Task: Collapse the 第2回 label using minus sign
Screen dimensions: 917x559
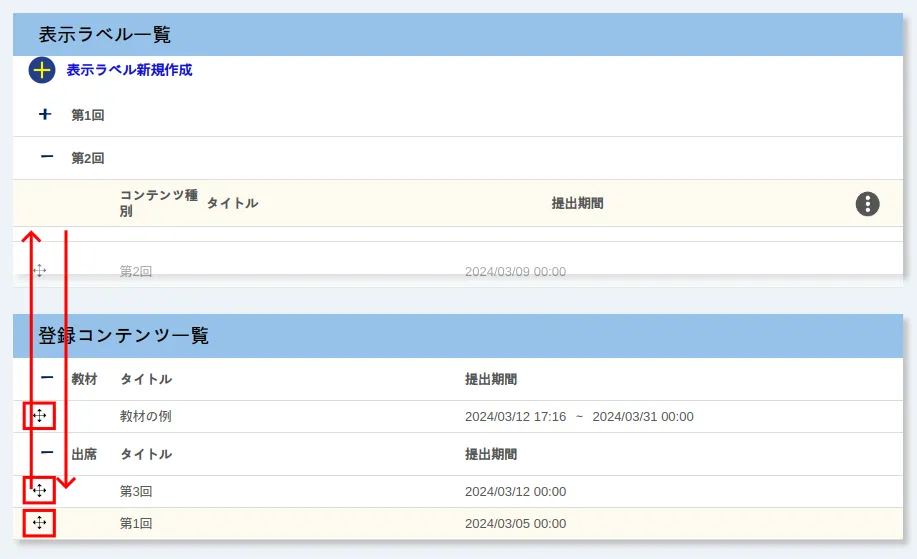Action: pos(45,157)
